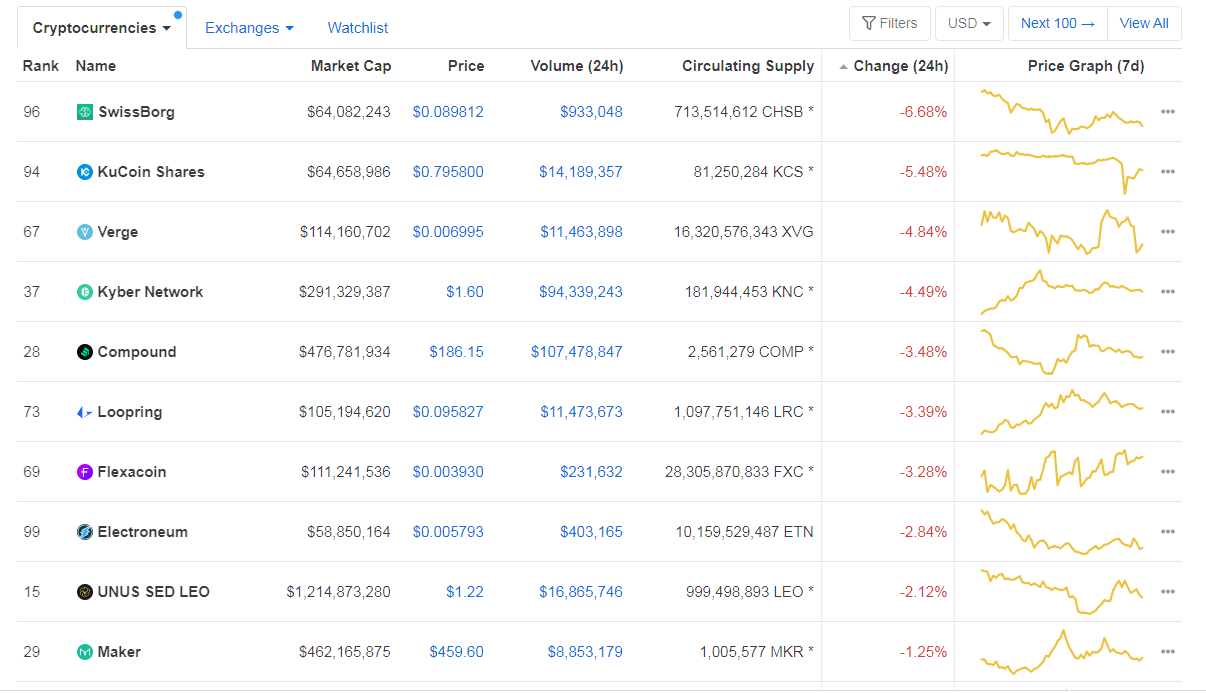
Task: Open the Verge coin name link
Action: [118, 232]
